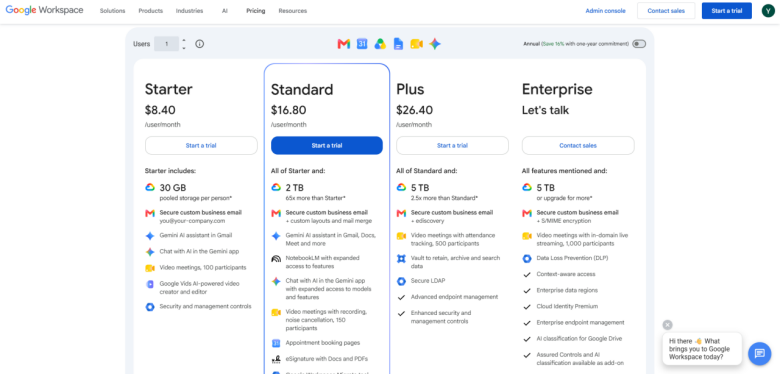Viewport: 780px width, 374px height.
Task: Click the 'Enterprise data regions' feature text
Action: pyautogui.click(x=567, y=290)
